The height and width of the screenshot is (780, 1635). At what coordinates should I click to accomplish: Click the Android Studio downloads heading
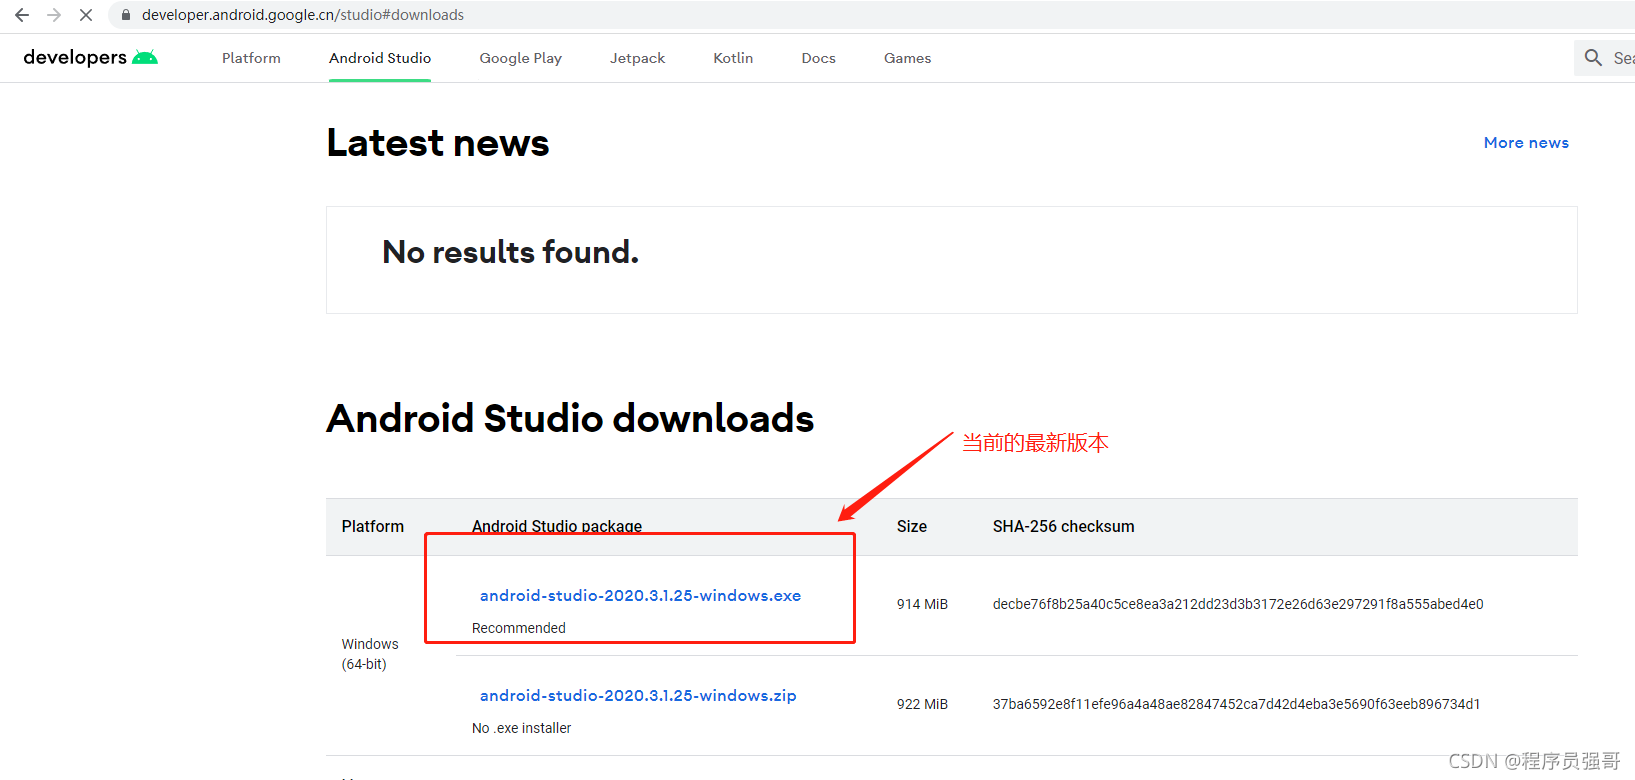570,418
